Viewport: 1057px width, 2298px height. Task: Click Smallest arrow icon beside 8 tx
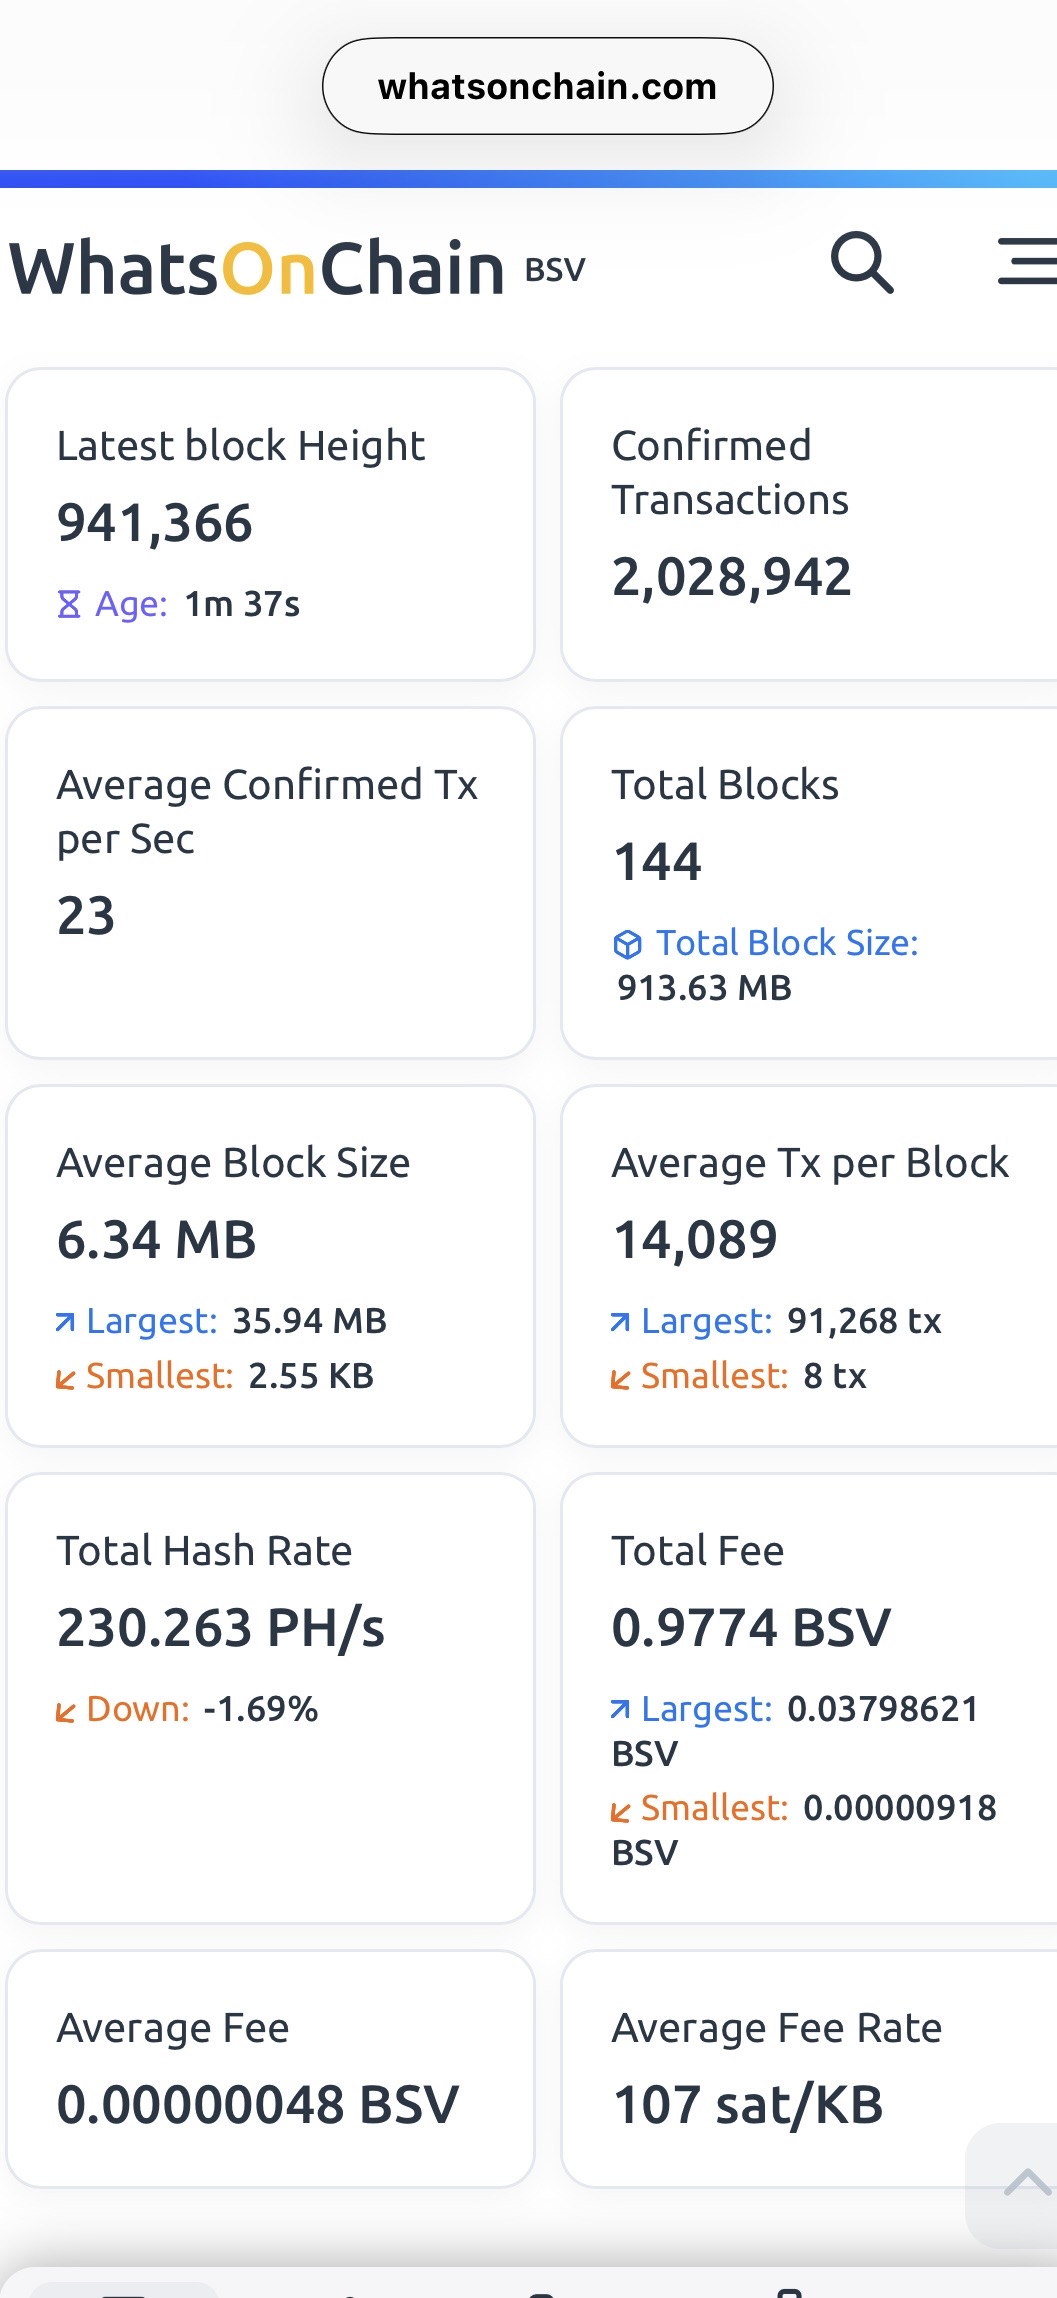(621, 1379)
